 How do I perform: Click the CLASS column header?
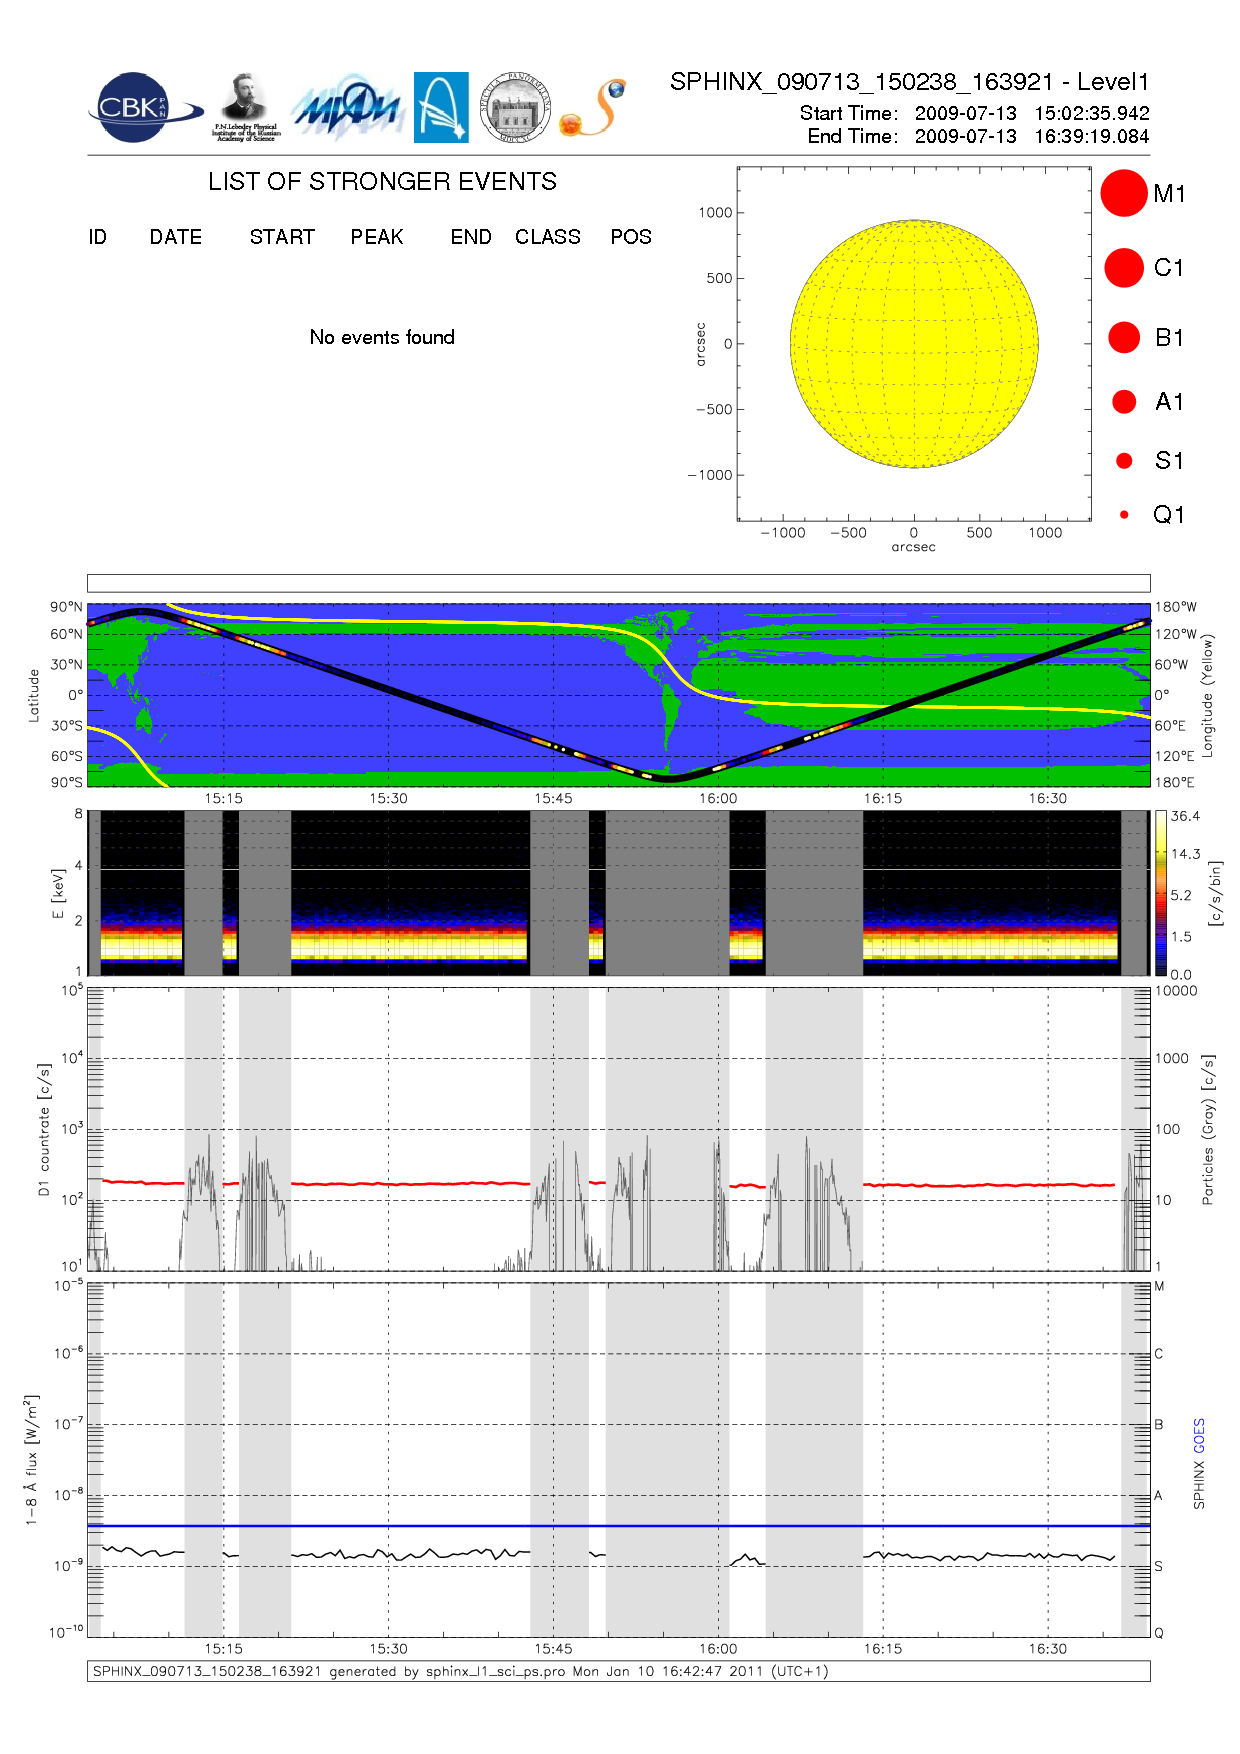(547, 237)
